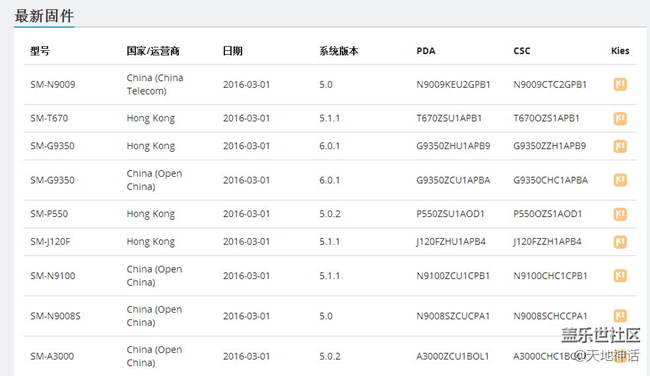Click Kies icon for SM-N9100 row
650x376 pixels.
[620, 276]
